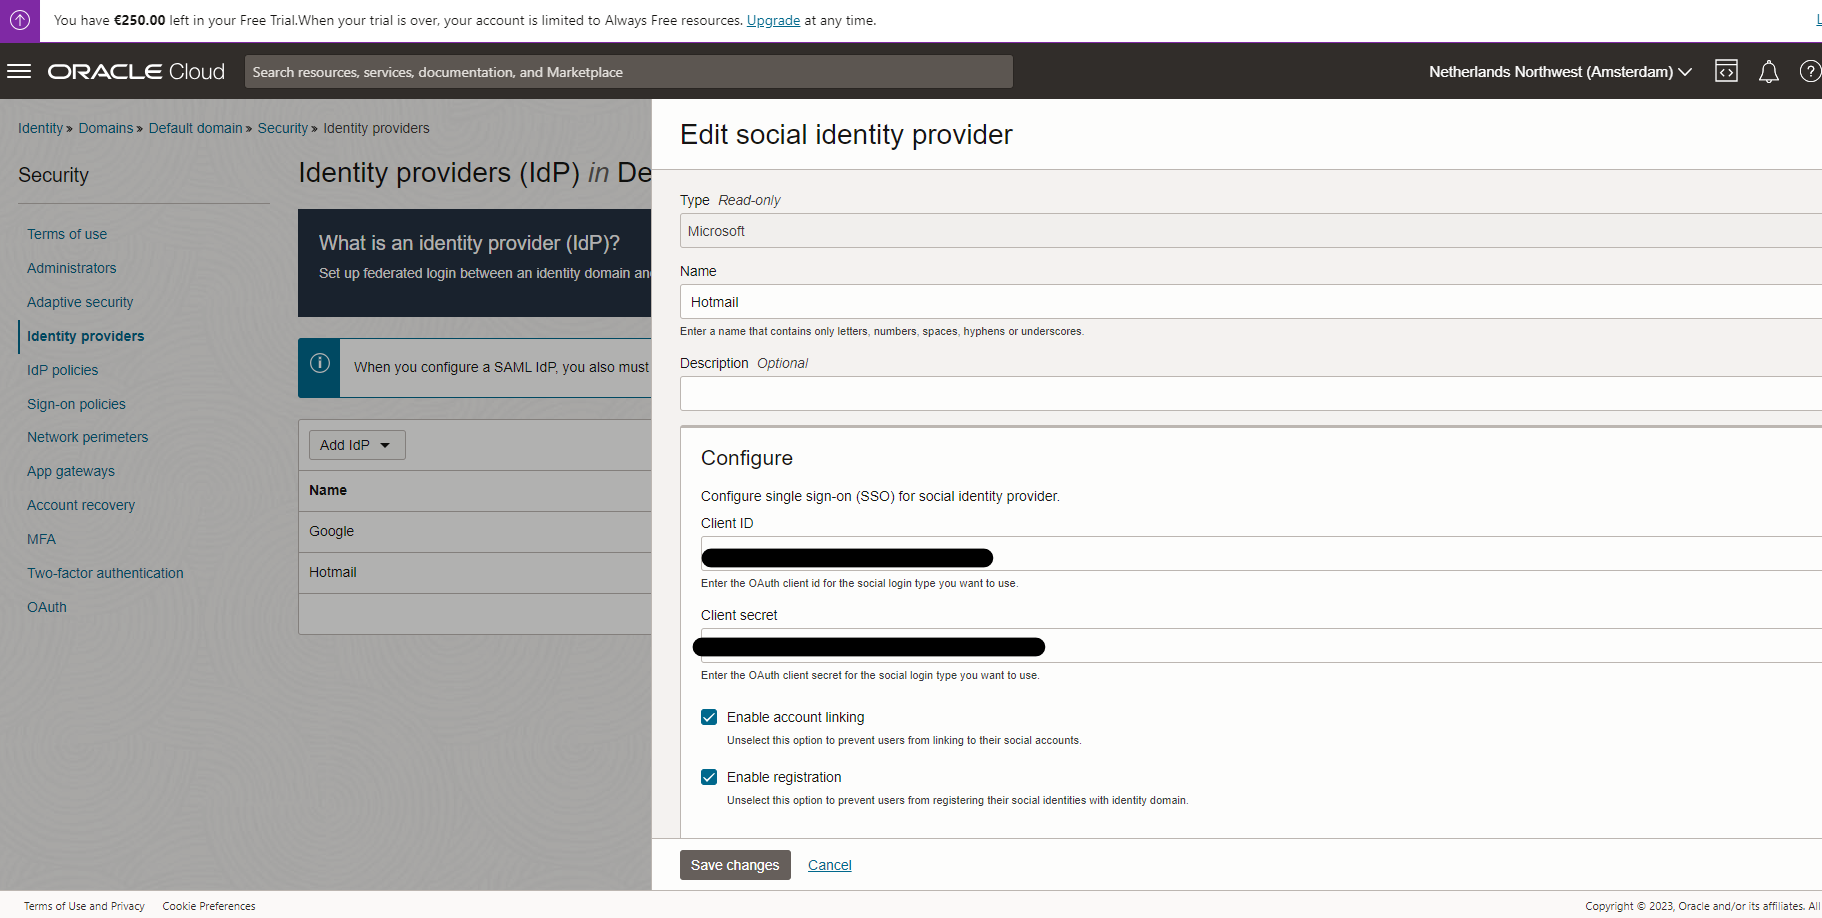1822x918 pixels.
Task: Click the info icon in SAML notice
Action: pyautogui.click(x=320, y=364)
